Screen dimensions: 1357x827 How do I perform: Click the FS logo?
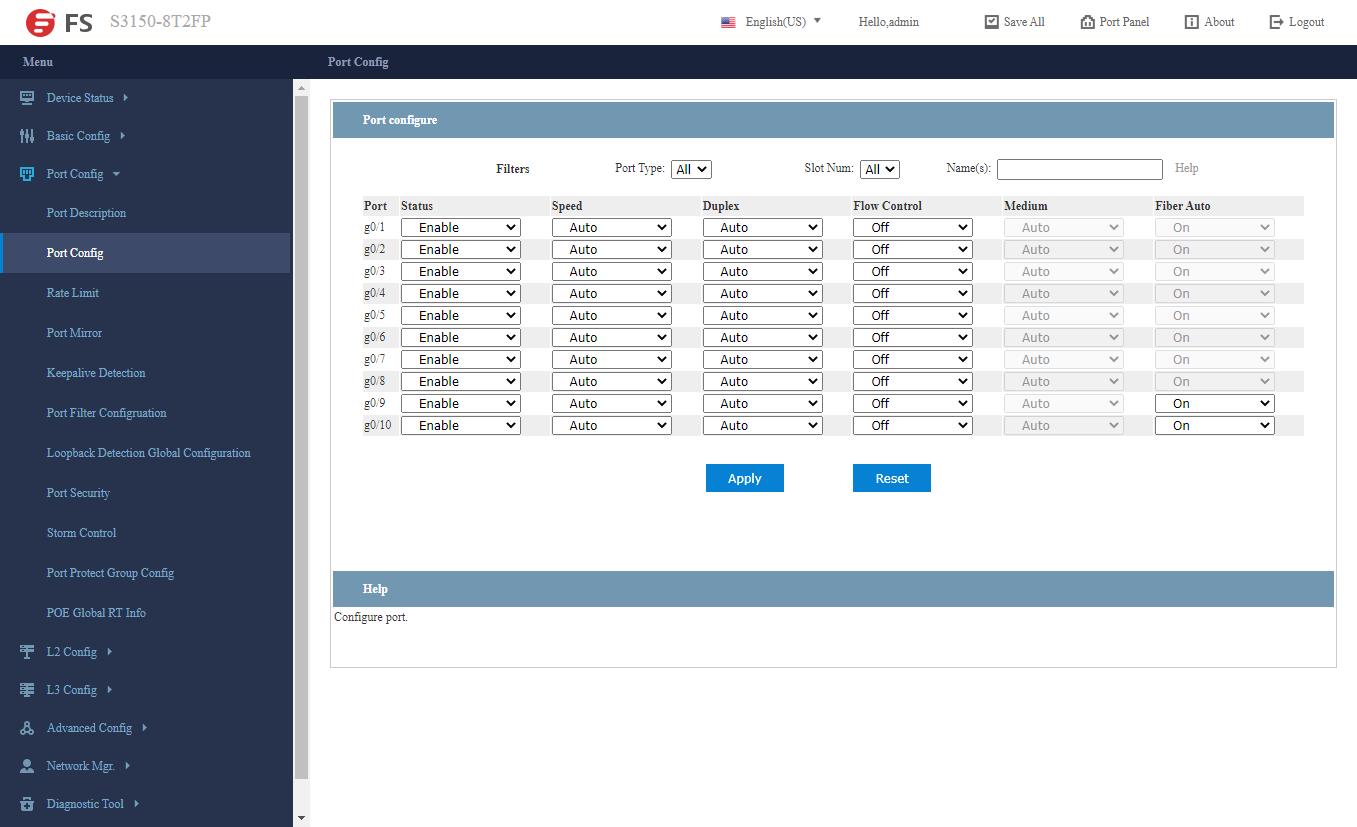[58, 22]
